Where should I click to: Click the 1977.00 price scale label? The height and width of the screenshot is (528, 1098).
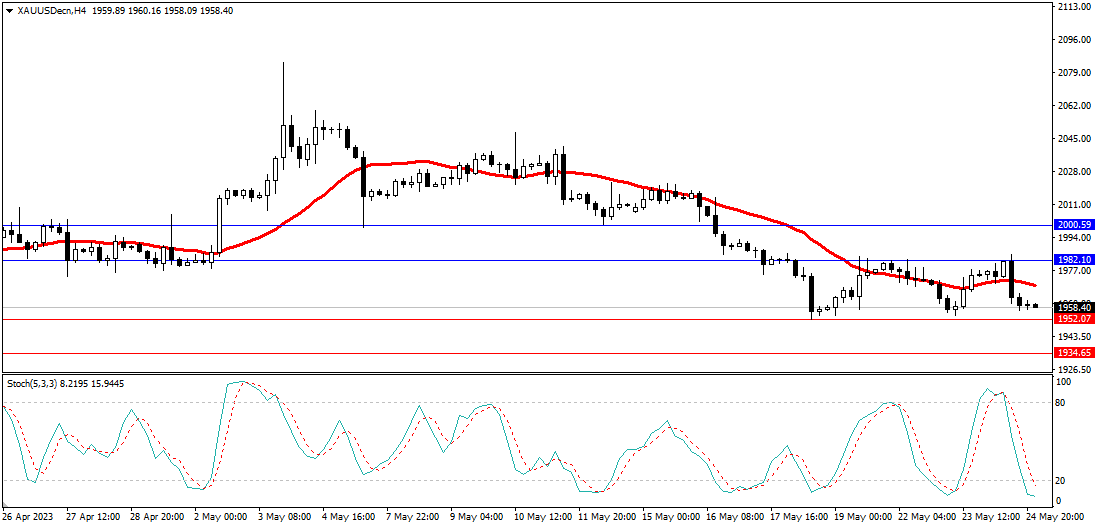1075,270
